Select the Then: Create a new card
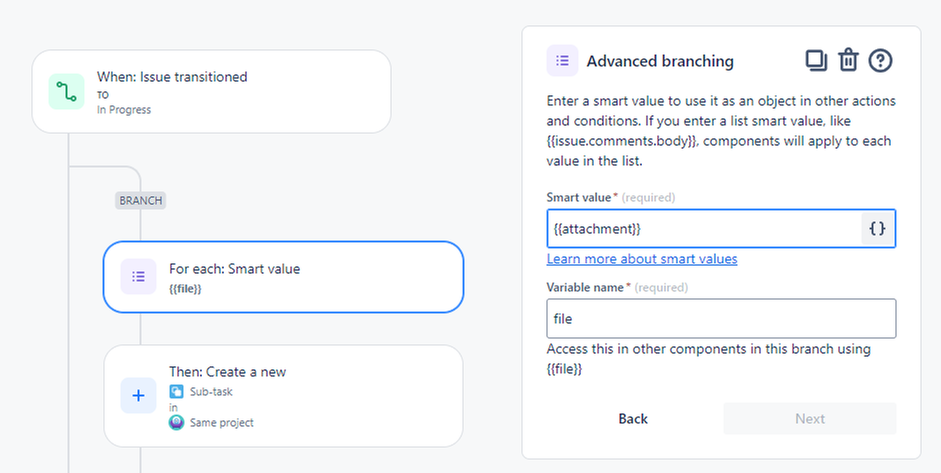941x473 pixels. (283, 396)
